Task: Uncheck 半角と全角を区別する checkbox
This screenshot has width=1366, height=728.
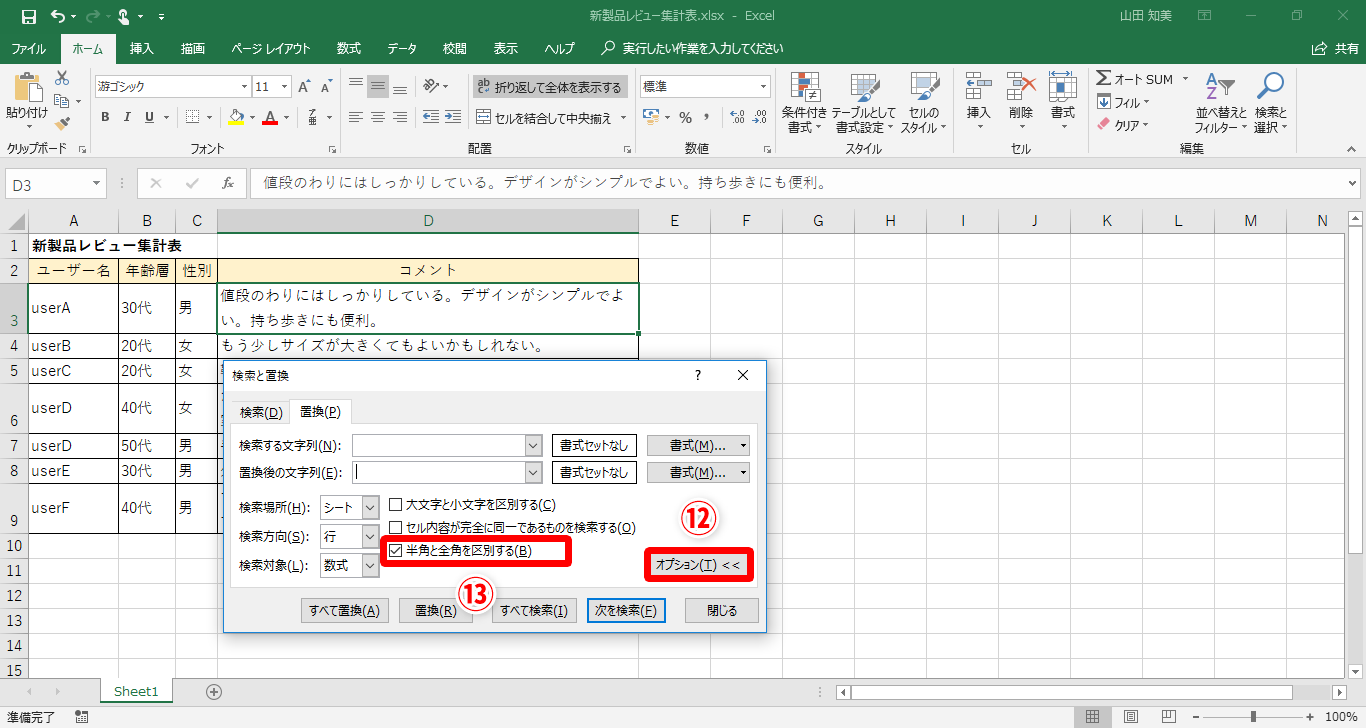Action: coord(396,550)
